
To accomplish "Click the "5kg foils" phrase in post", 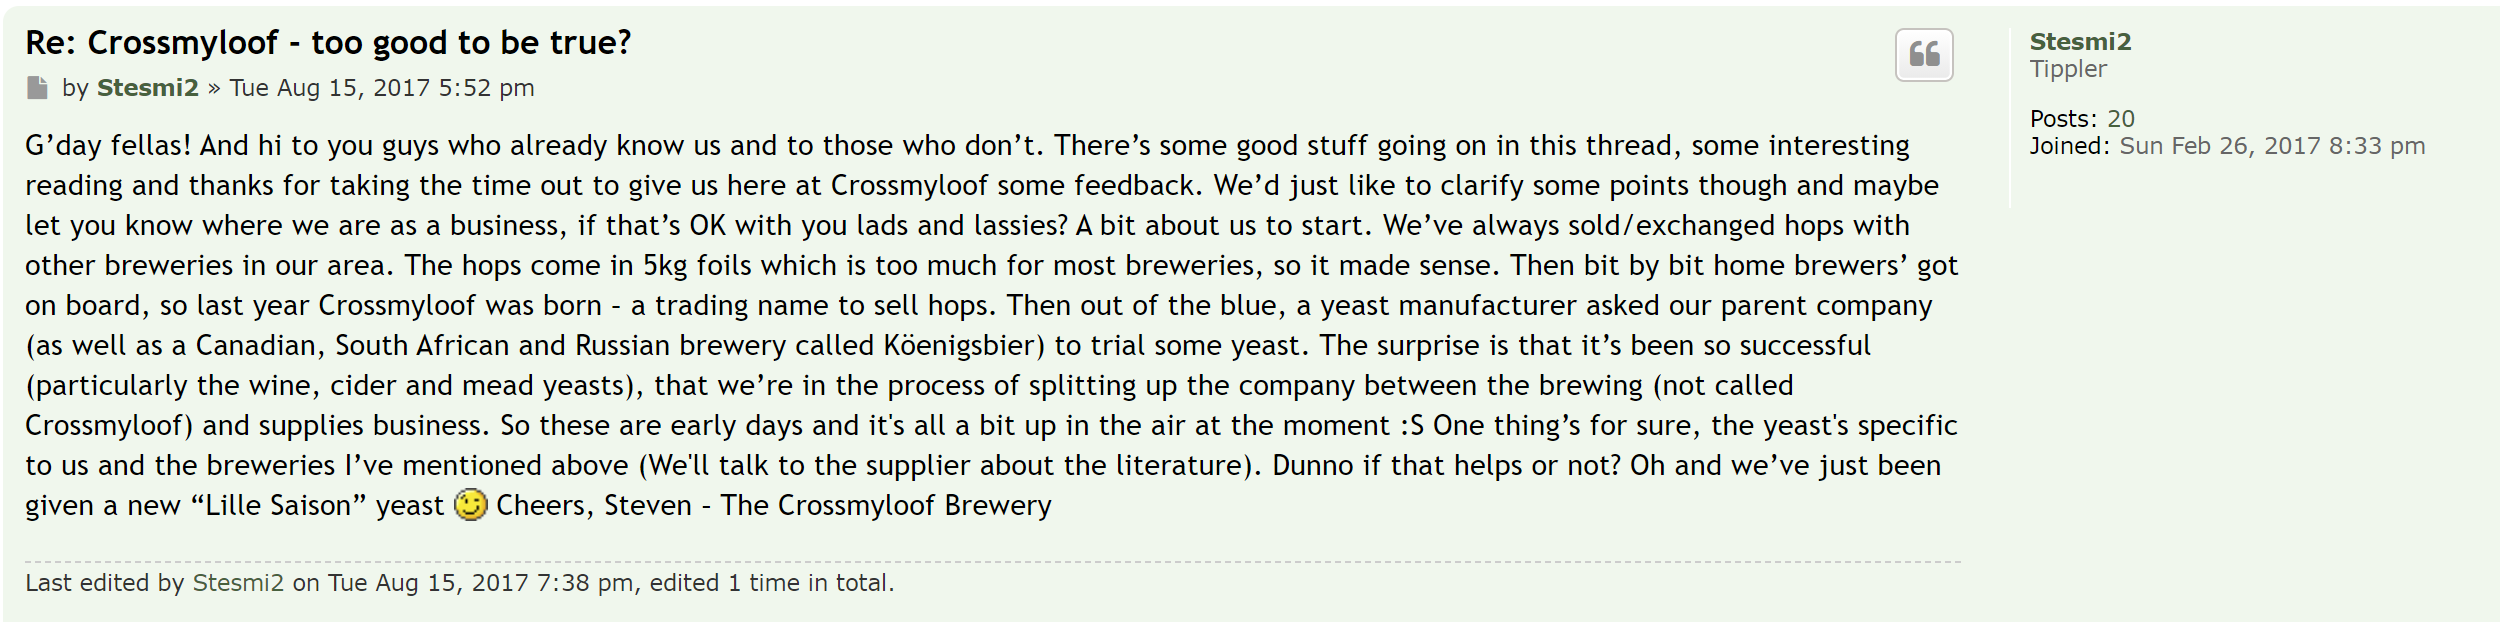I will pos(714,265).
